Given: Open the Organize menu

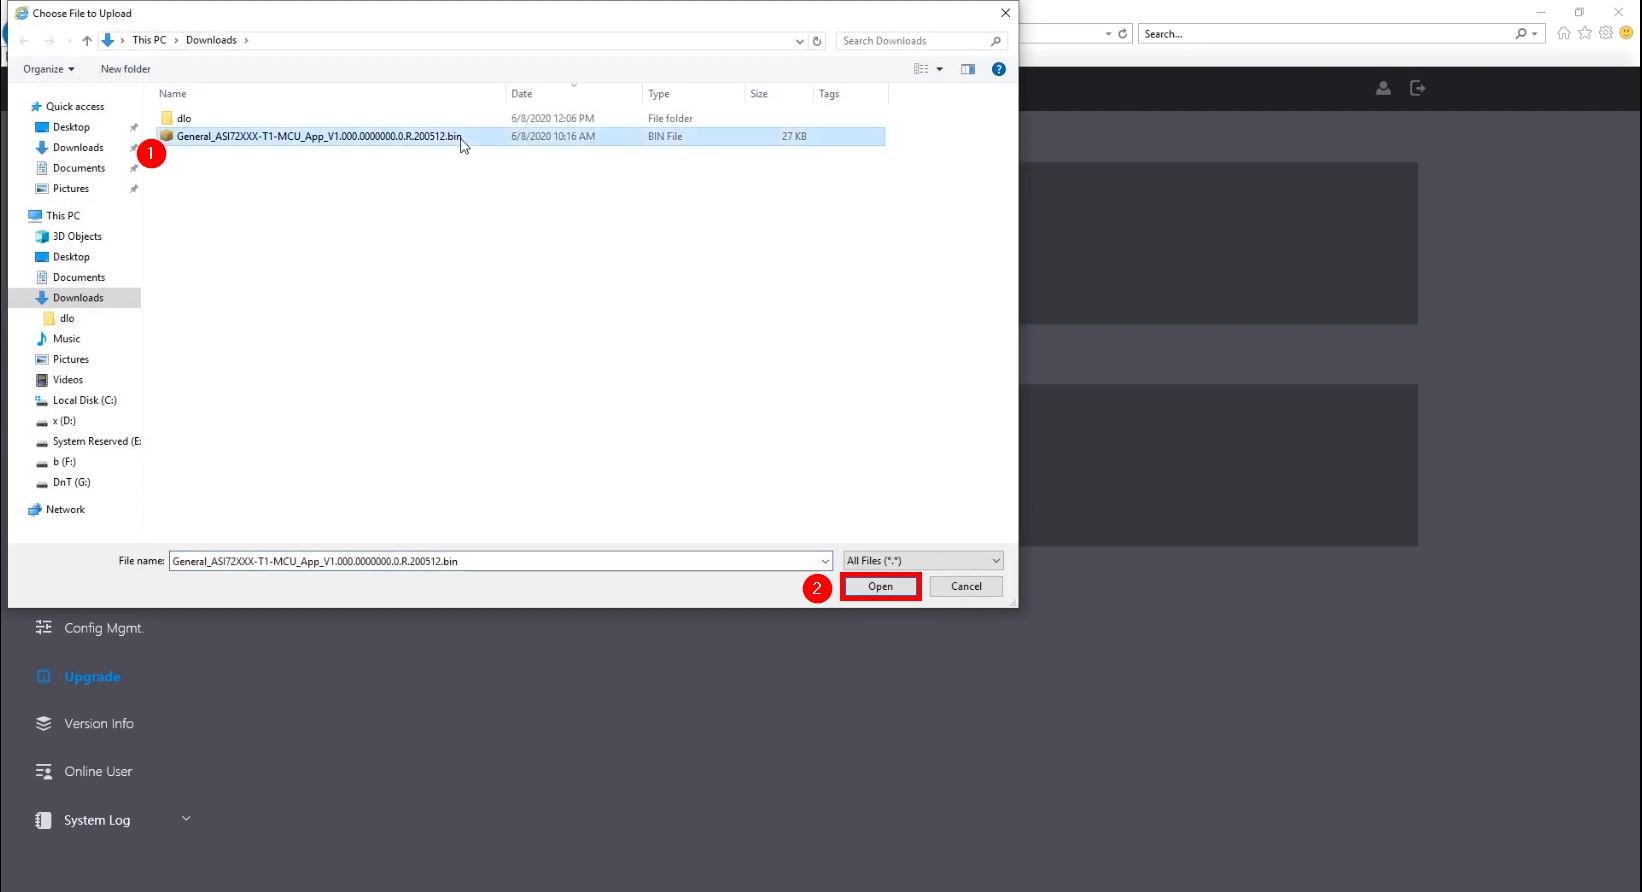Looking at the screenshot, I should coord(48,69).
